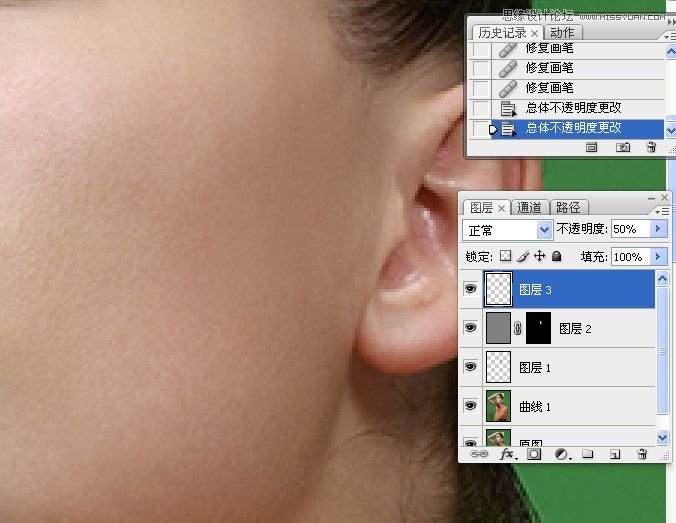This screenshot has height=523, width=676.
Task: Click the link layers icon
Action: point(479,454)
